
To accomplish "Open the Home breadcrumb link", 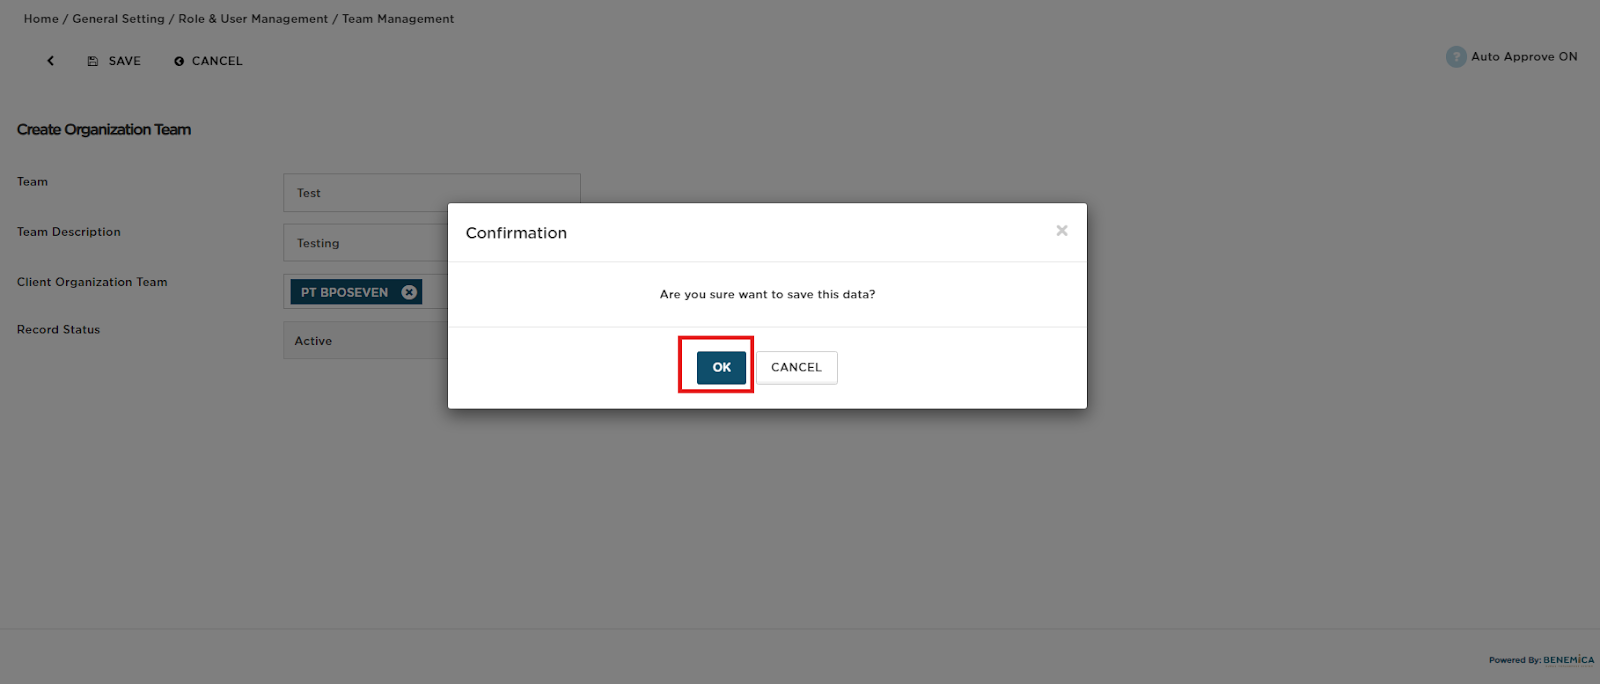I will (x=41, y=19).
